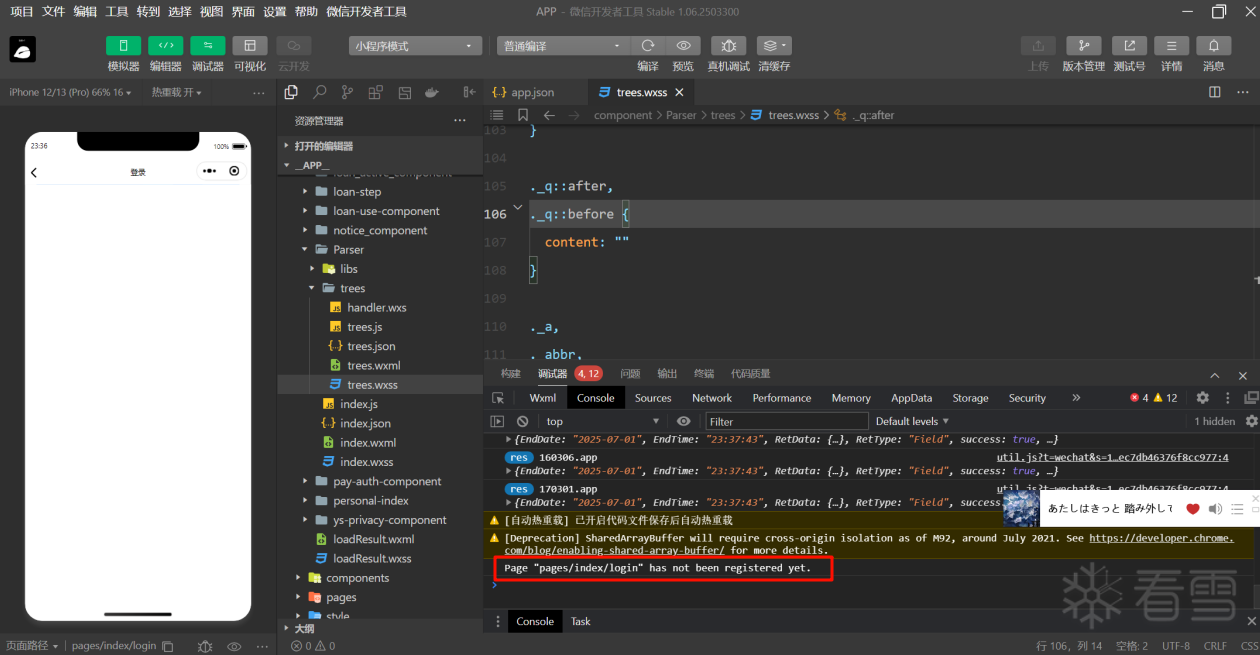1260x655 pixels.
Task: Toggle the live expression eye icon
Action: click(x=683, y=421)
